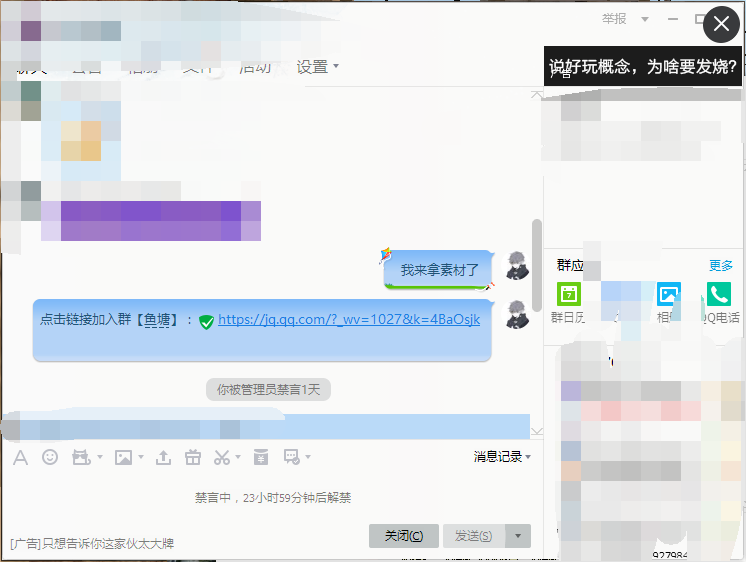Click 更多 to see more group apps
The height and width of the screenshot is (562, 746).
point(721,265)
